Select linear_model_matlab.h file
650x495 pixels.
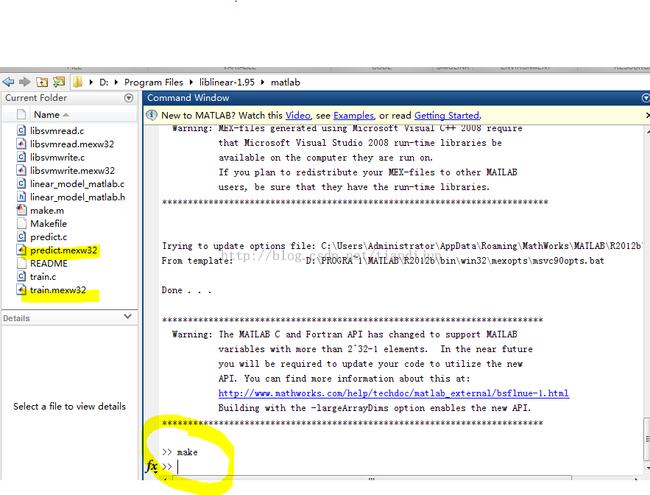78,197
